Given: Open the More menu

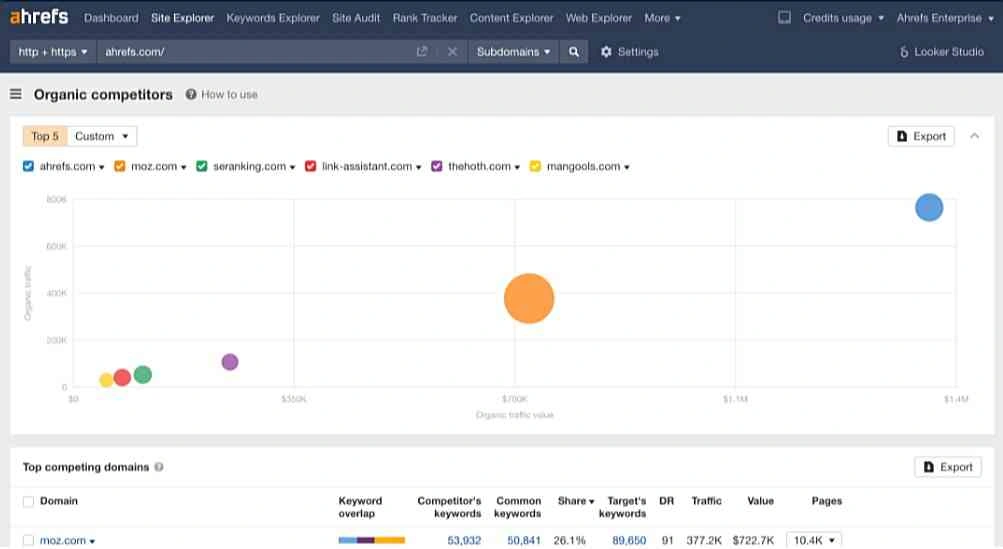Looking at the screenshot, I should click(x=662, y=18).
